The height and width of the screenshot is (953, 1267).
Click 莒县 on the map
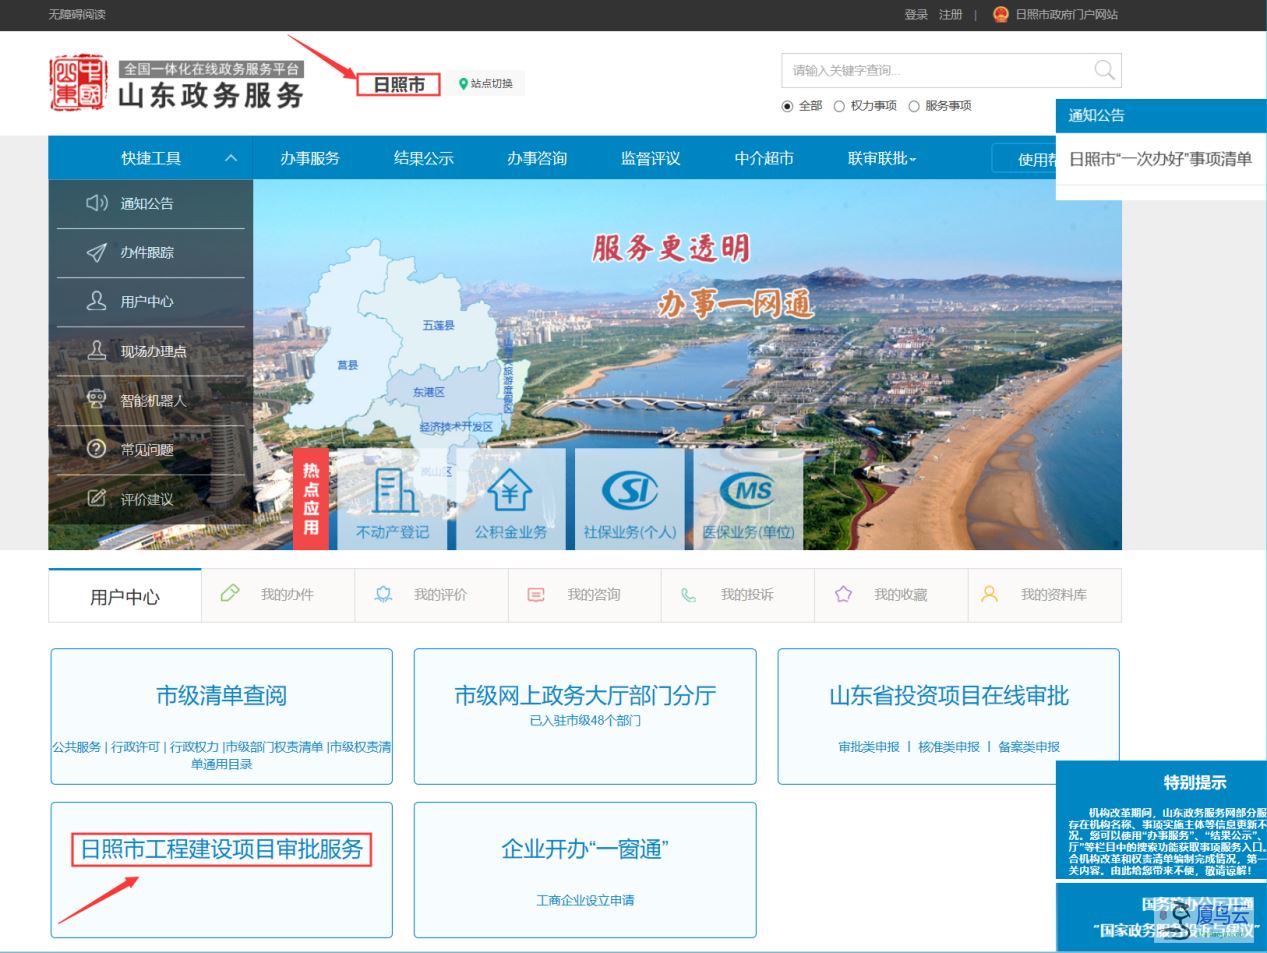pyautogui.click(x=348, y=365)
